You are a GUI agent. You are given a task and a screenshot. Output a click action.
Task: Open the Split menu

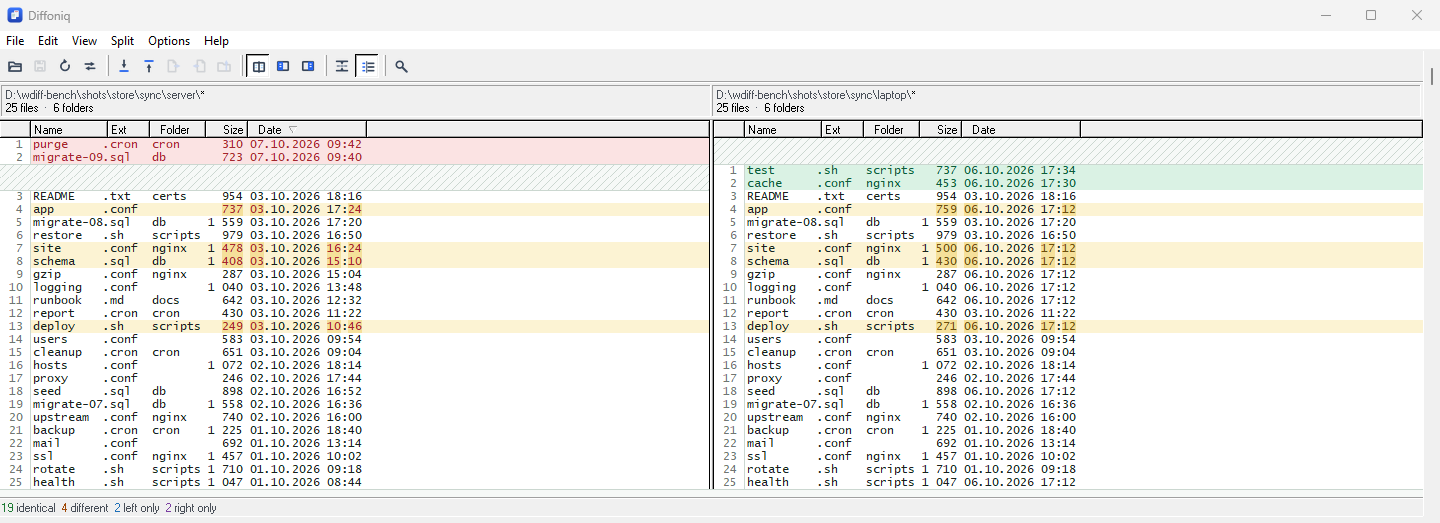123,41
